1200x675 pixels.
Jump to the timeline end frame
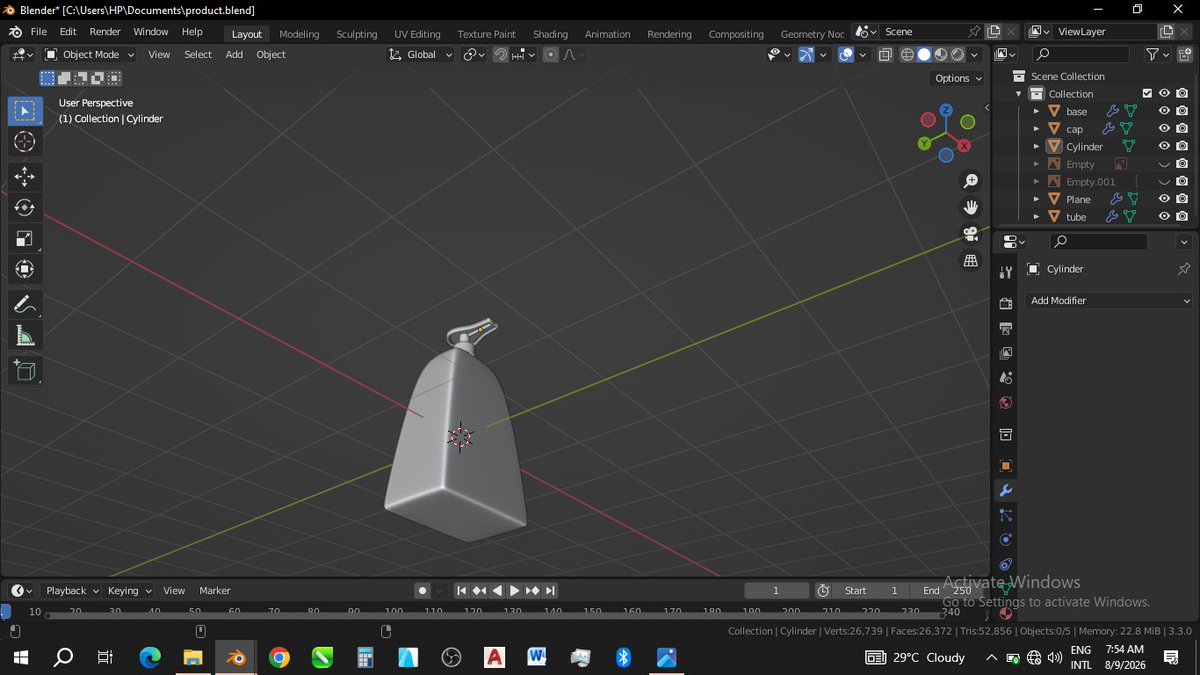(x=551, y=591)
